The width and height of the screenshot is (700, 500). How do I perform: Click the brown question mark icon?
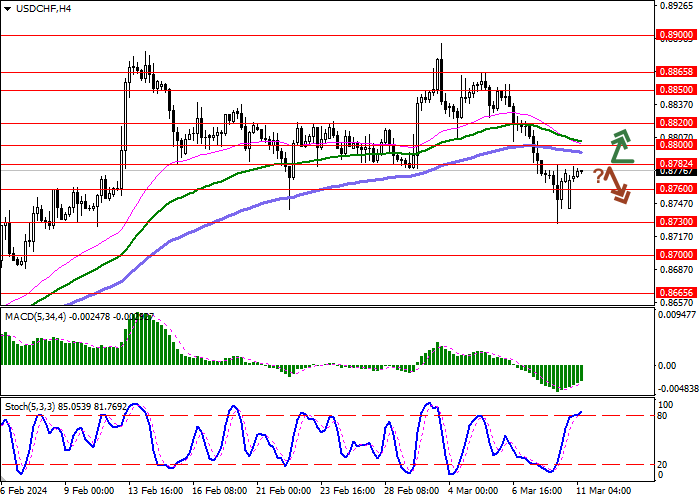click(598, 176)
